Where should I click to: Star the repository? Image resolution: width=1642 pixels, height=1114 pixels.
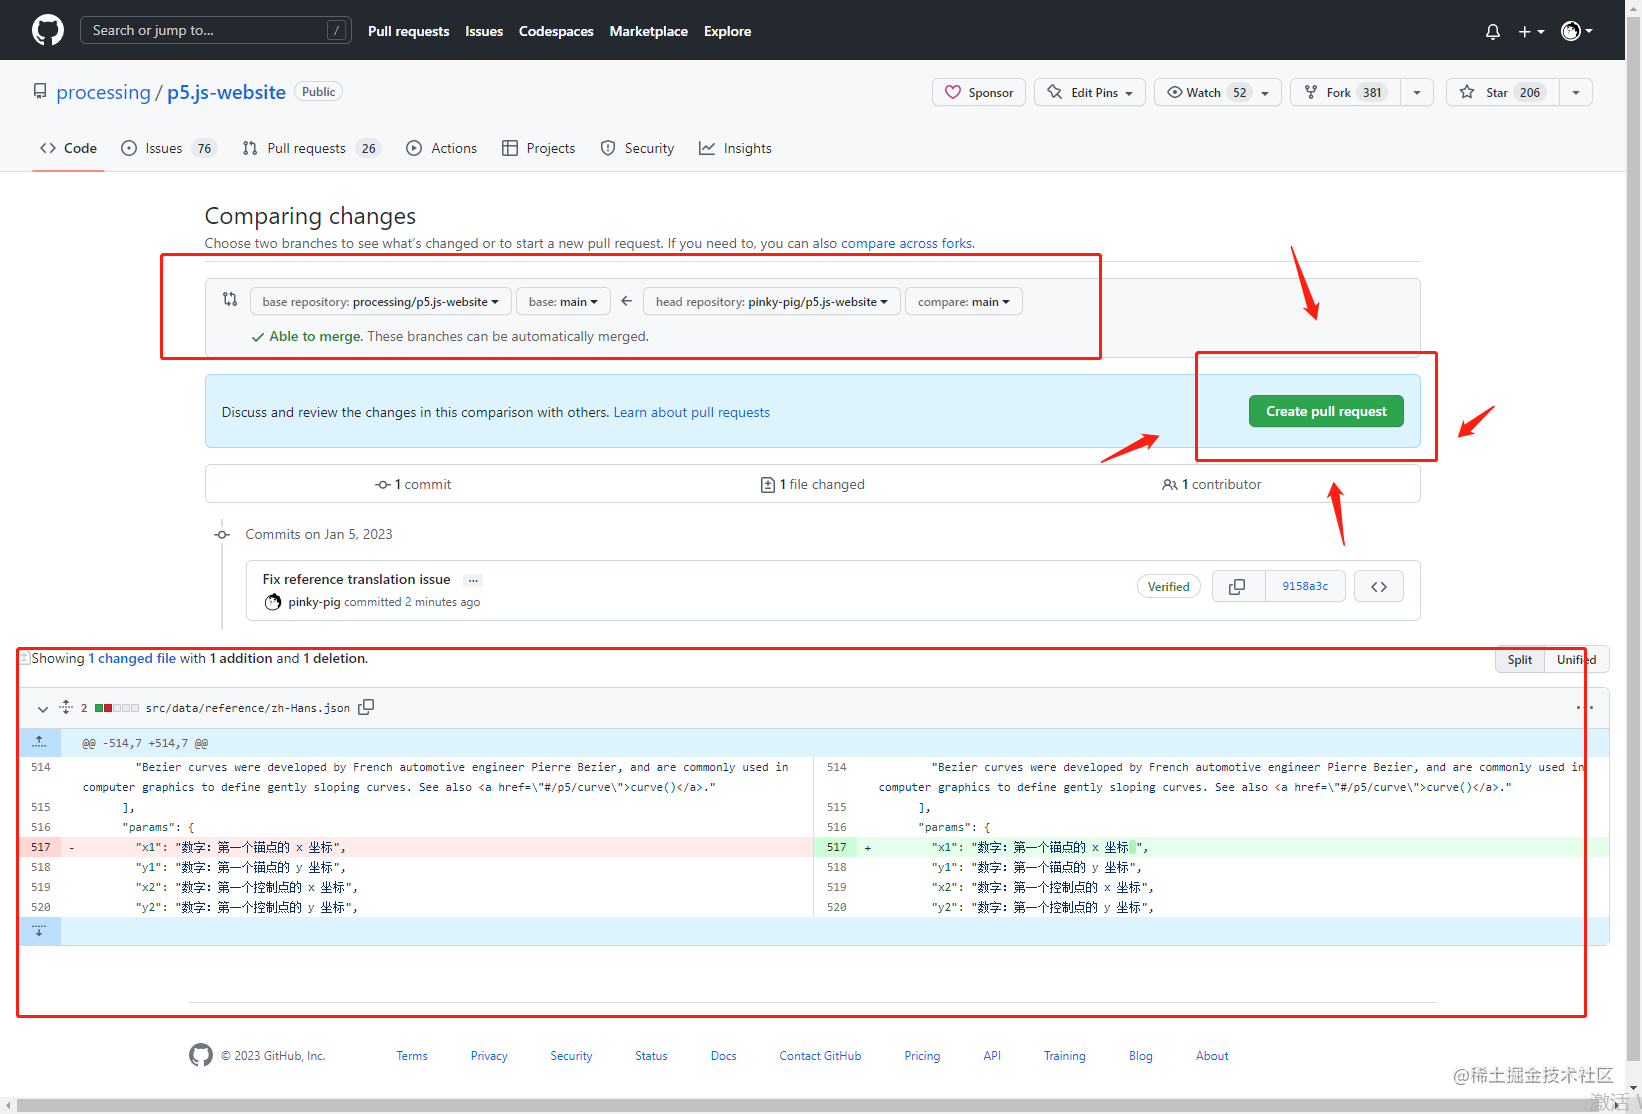coord(1502,92)
